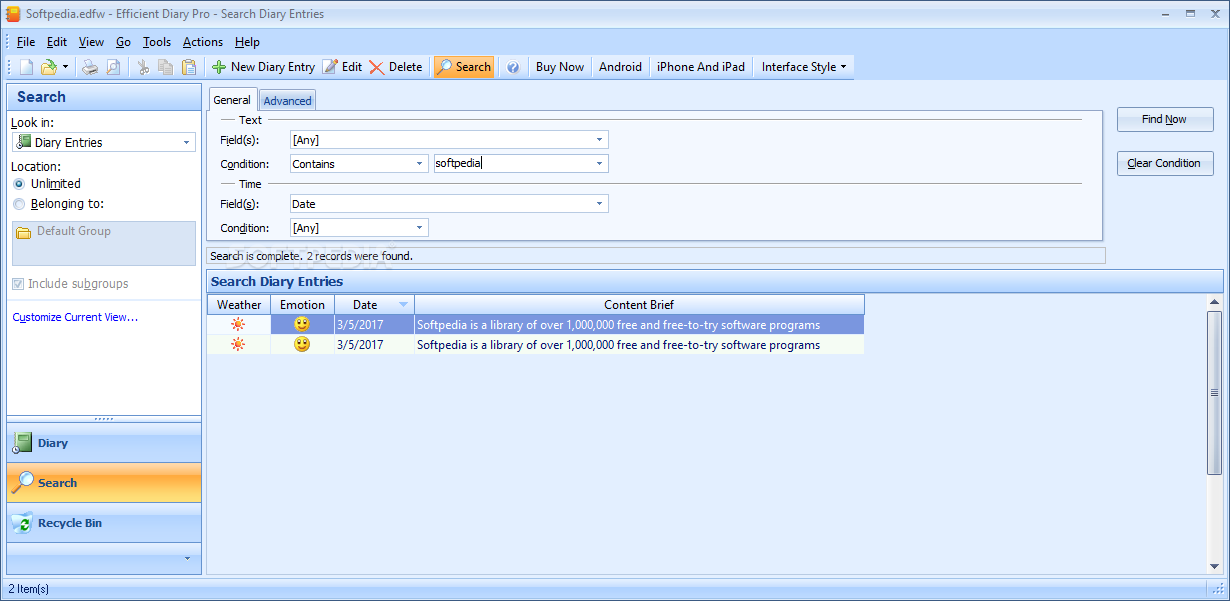Open the Recycle Bin navigation pane

(x=104, y=523)
